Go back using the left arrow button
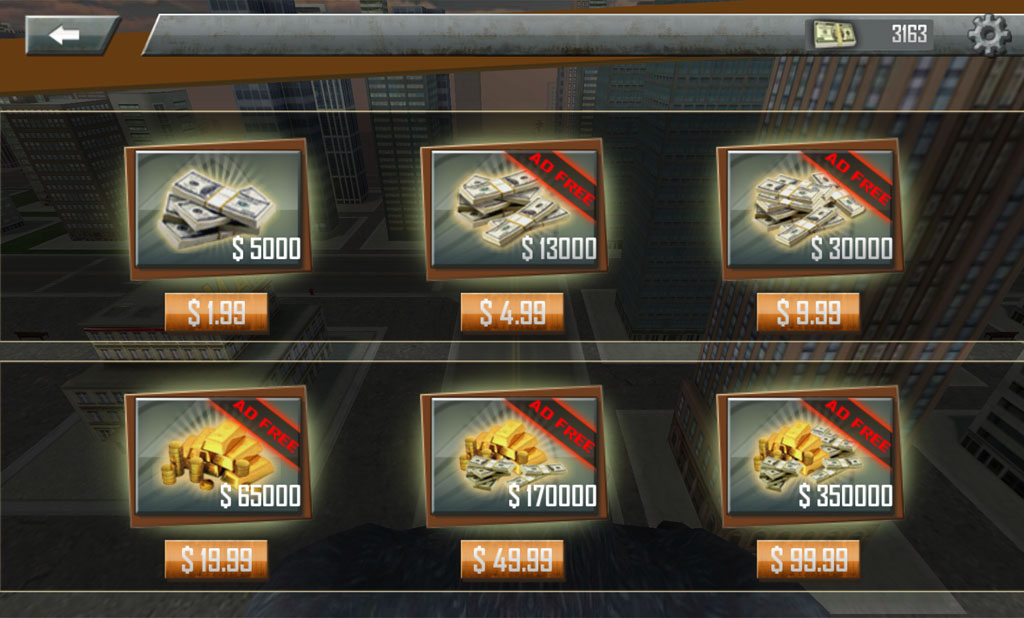1024x618 pixels. pyautogui.click(x=72, y=35)
